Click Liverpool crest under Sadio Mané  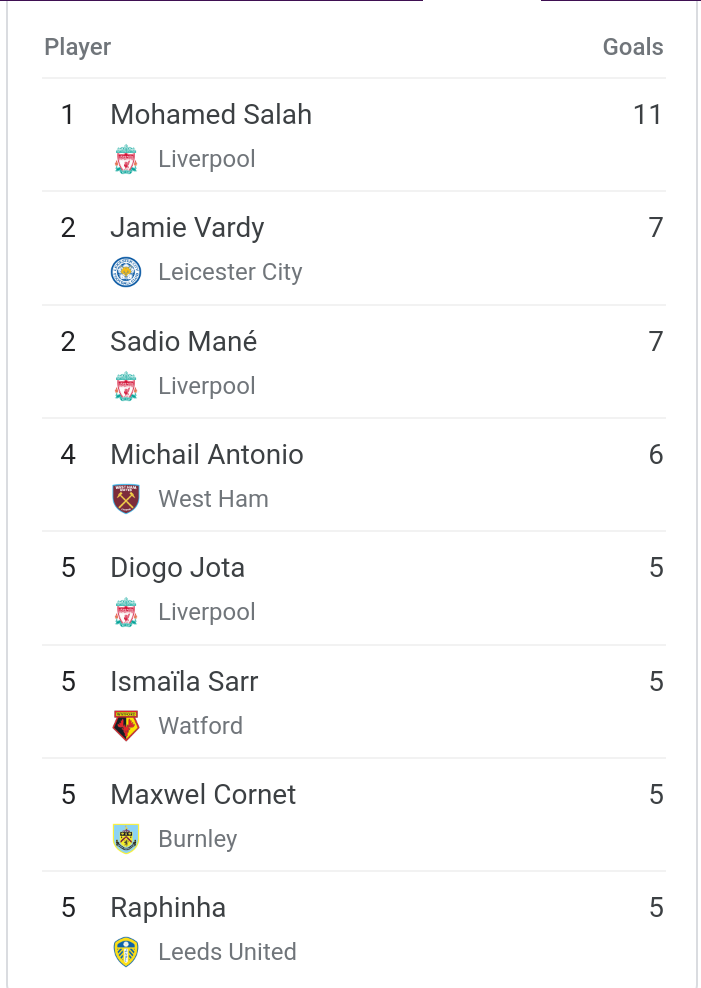click(126, 387)
